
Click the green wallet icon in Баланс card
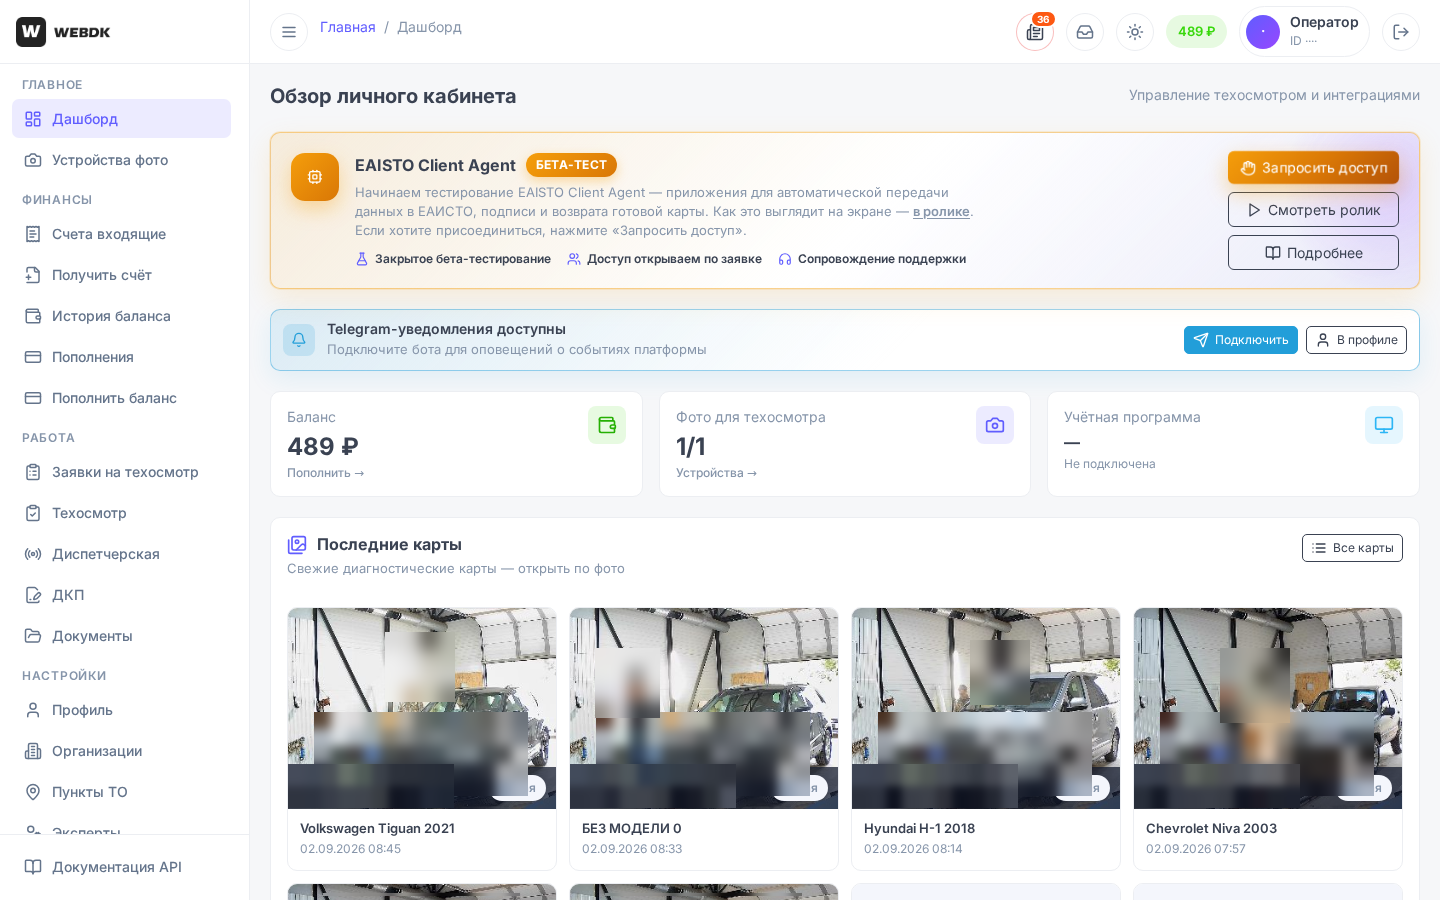(607, 425)
